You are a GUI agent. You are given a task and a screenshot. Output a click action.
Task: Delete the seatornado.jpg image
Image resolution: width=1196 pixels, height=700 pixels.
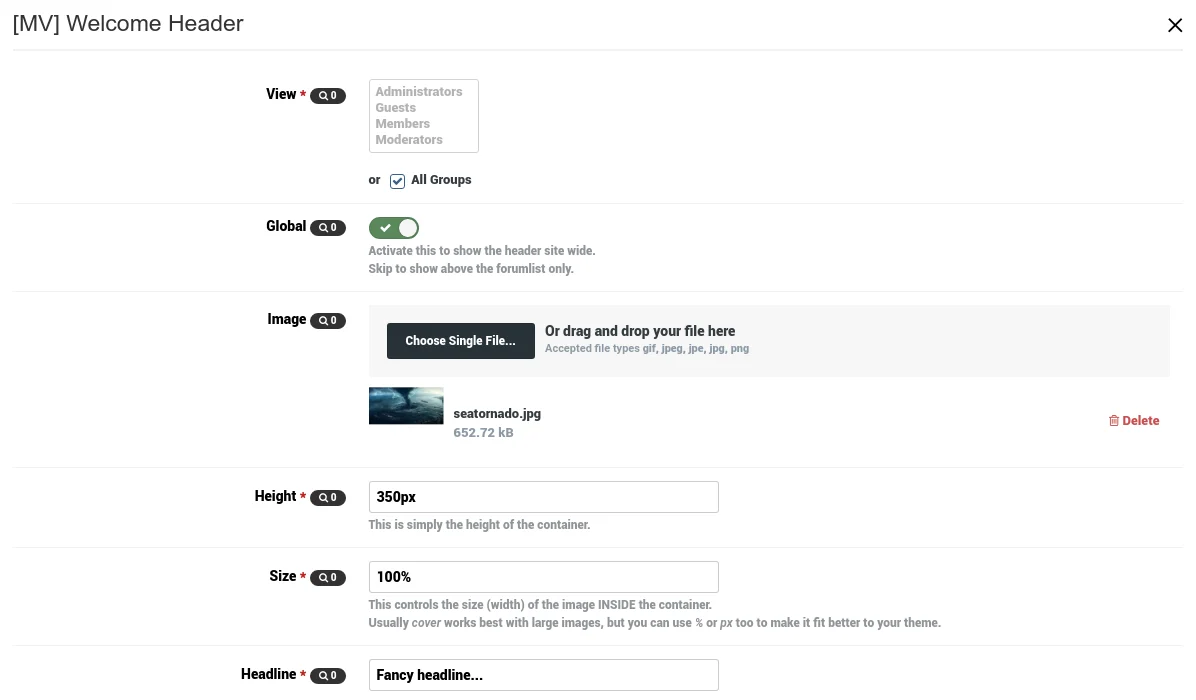(1134, 421)
